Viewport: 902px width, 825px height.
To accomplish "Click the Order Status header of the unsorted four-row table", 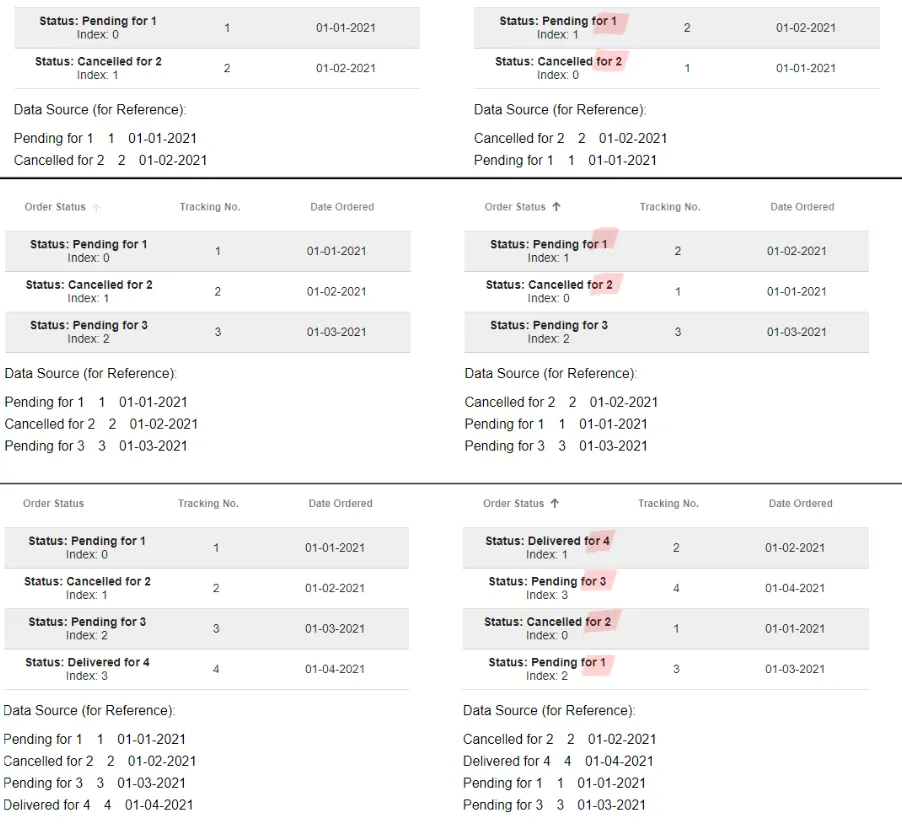I will [x=53, y=503].
